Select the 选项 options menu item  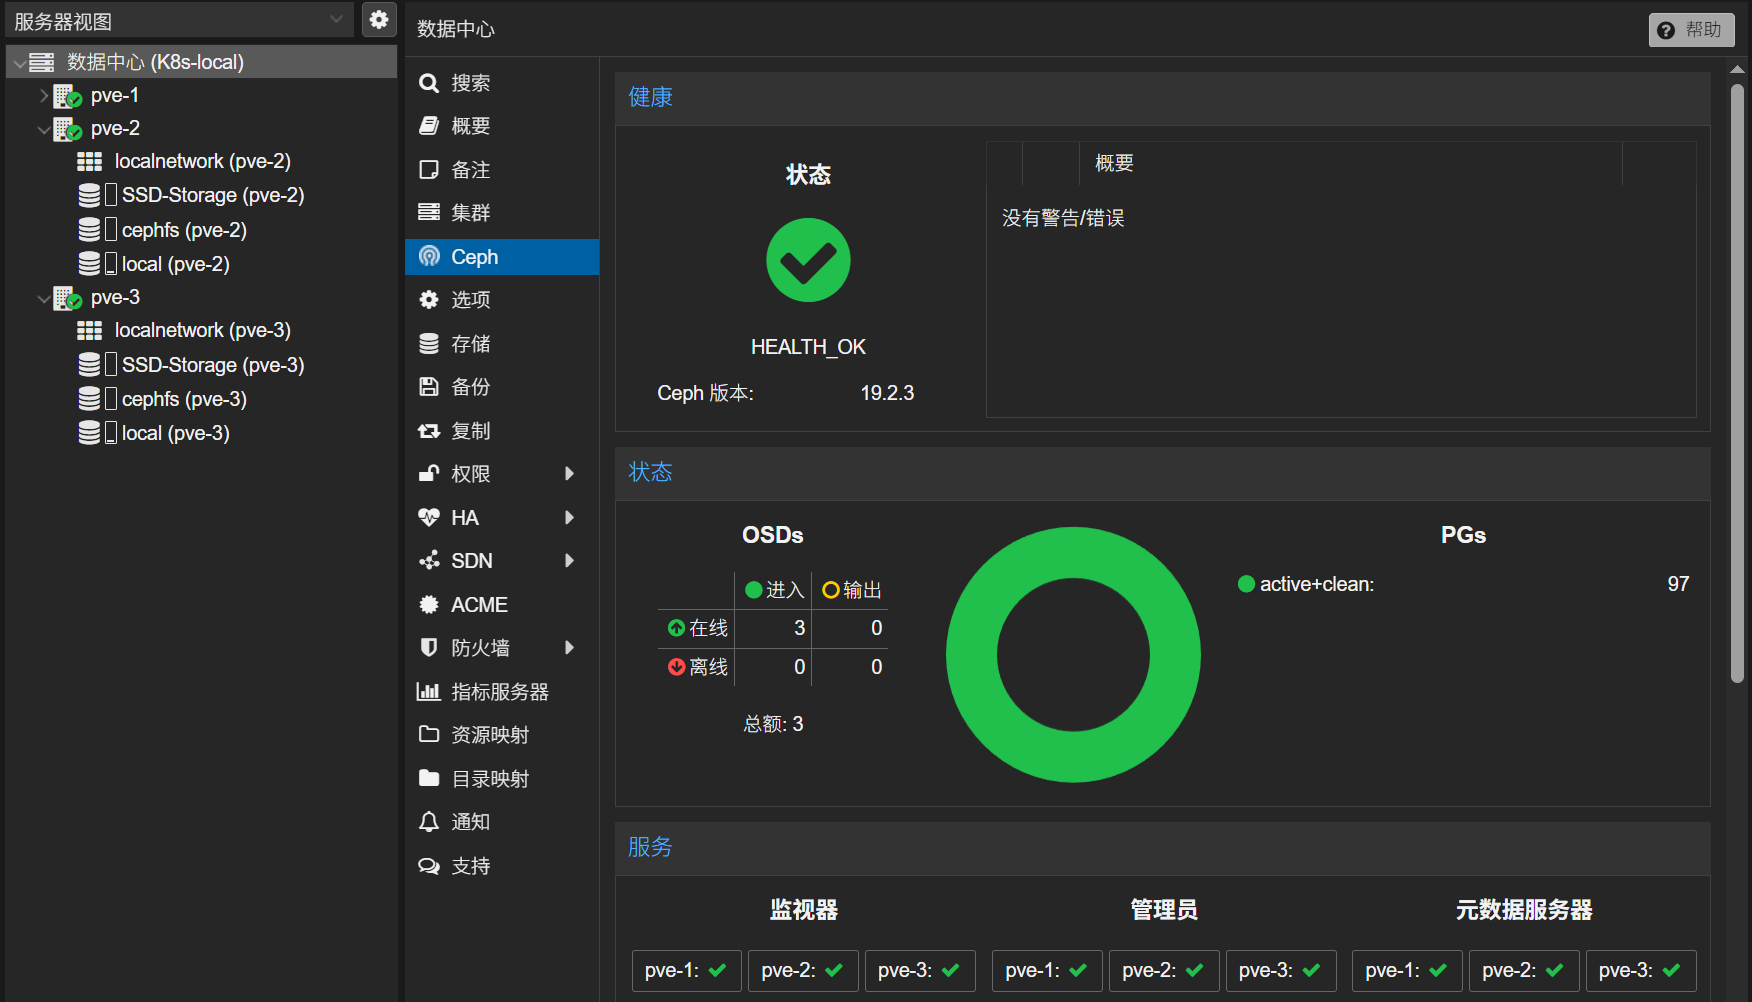pos(471,299)
